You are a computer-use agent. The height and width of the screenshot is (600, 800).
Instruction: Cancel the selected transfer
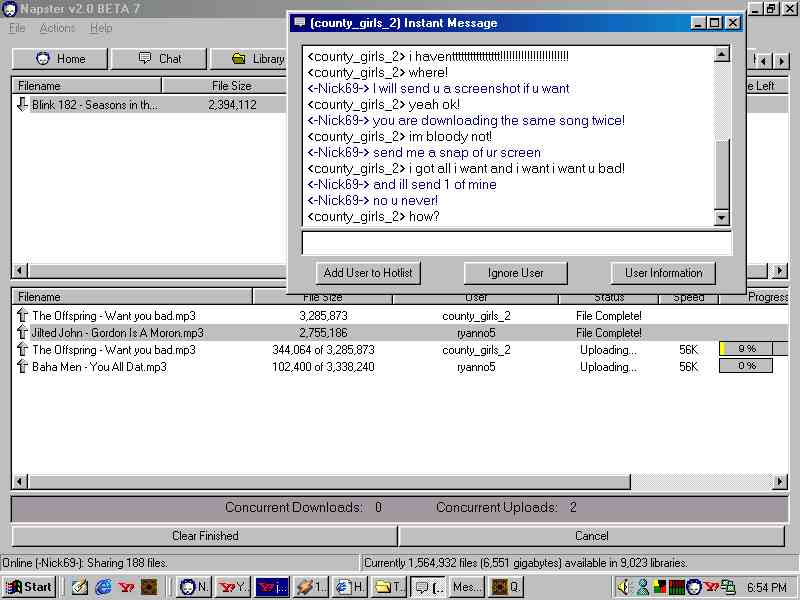pyautogui.click(x=592, y=536)
